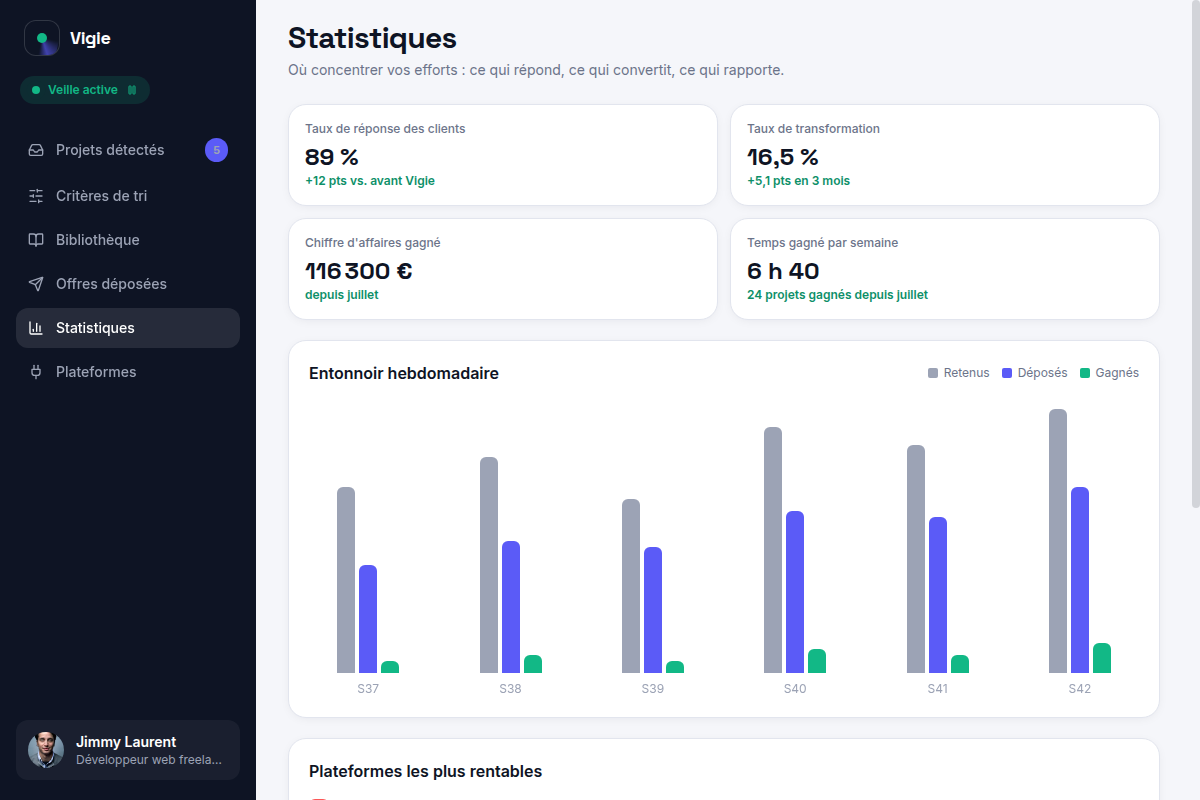Open the Plateformes page
The image size is (1200, 800).
pos(128,372)
